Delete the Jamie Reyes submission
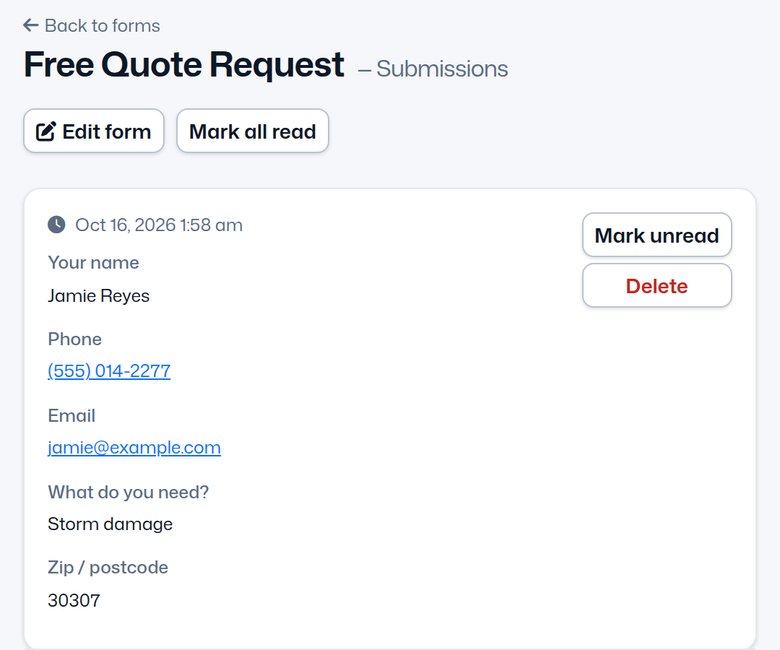 click(x=657, y=286)
